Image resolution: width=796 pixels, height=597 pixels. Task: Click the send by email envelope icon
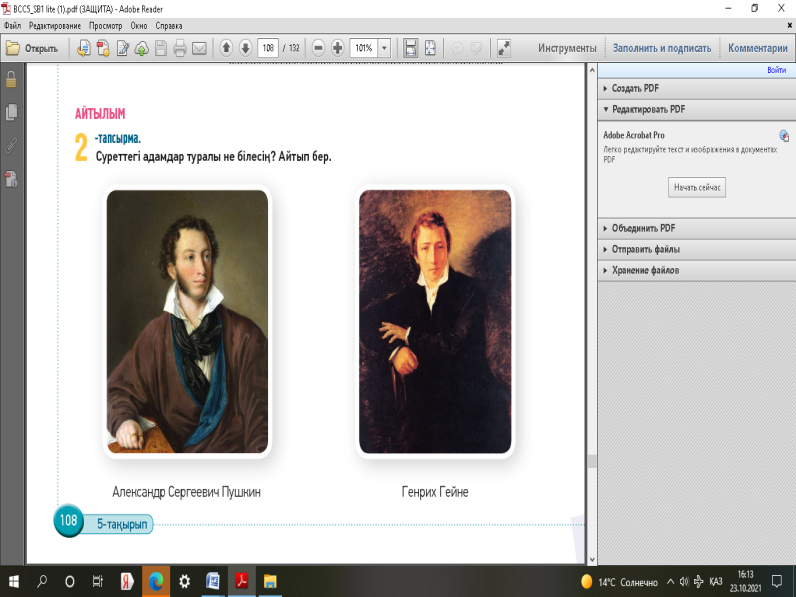coord(199,47)
